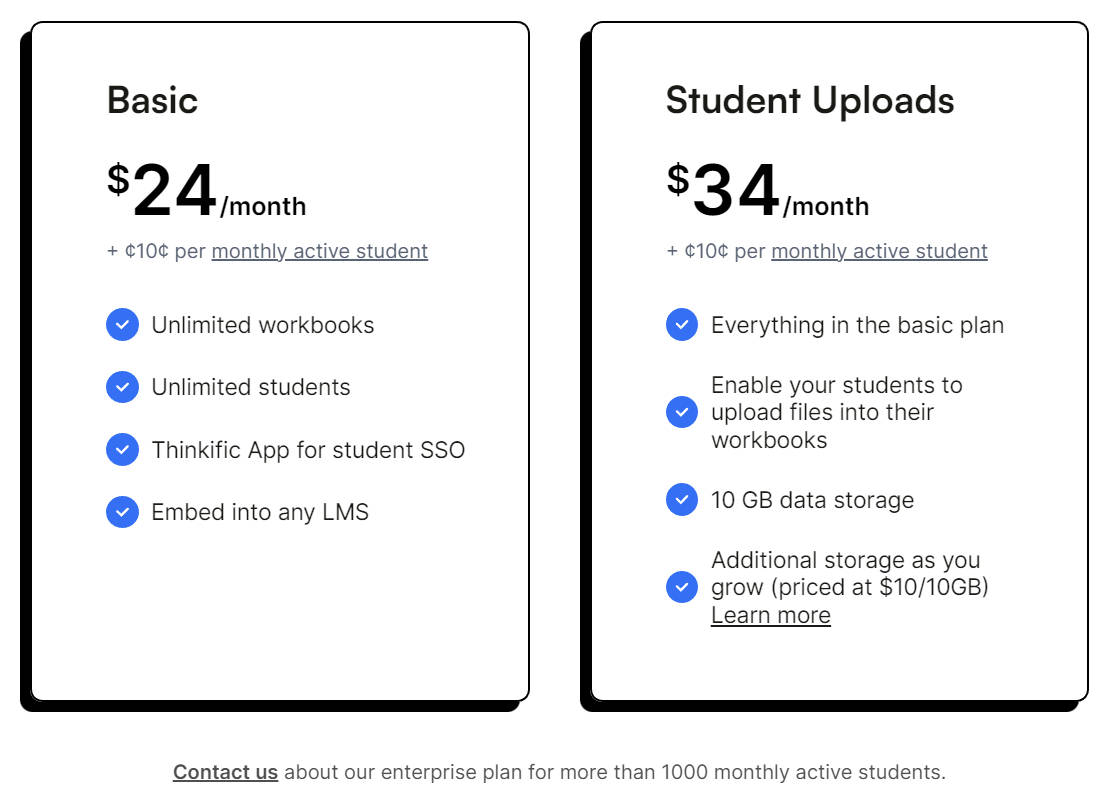Select the check icon for Thinkific App for student SSO
1108x800 pixels.
point(122,449)
